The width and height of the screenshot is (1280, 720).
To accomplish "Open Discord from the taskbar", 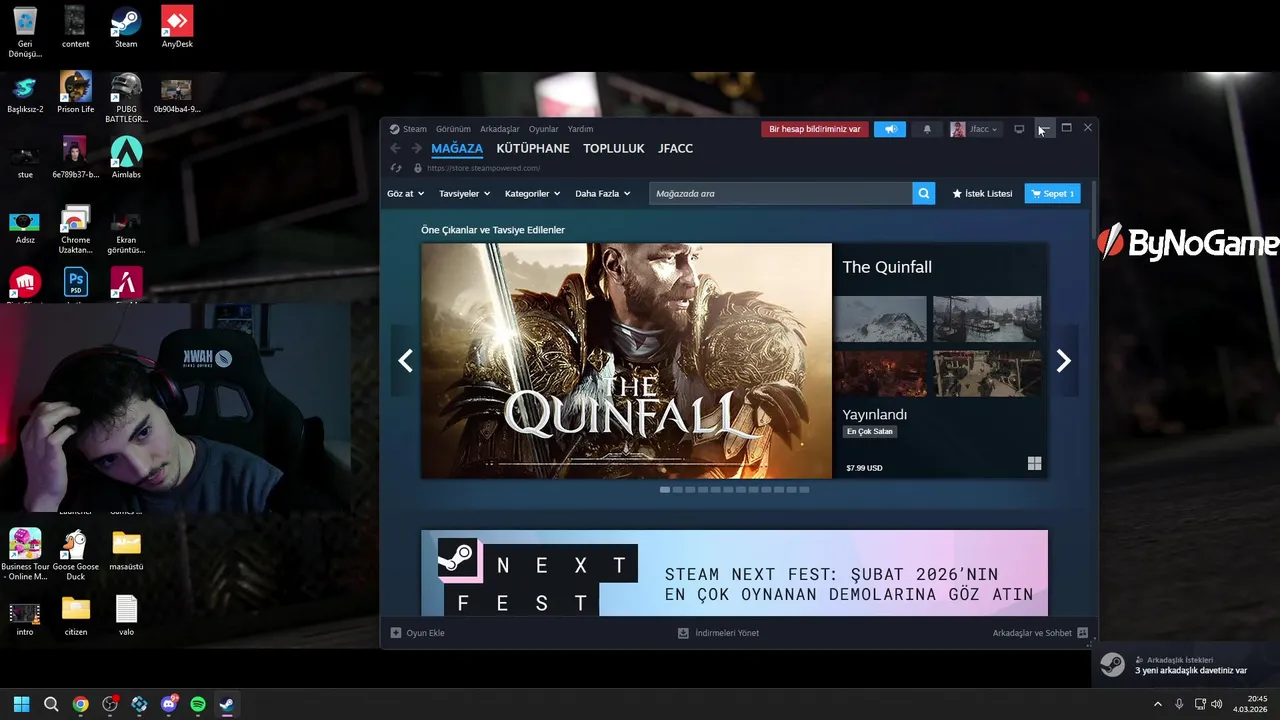I will (168, 704).
